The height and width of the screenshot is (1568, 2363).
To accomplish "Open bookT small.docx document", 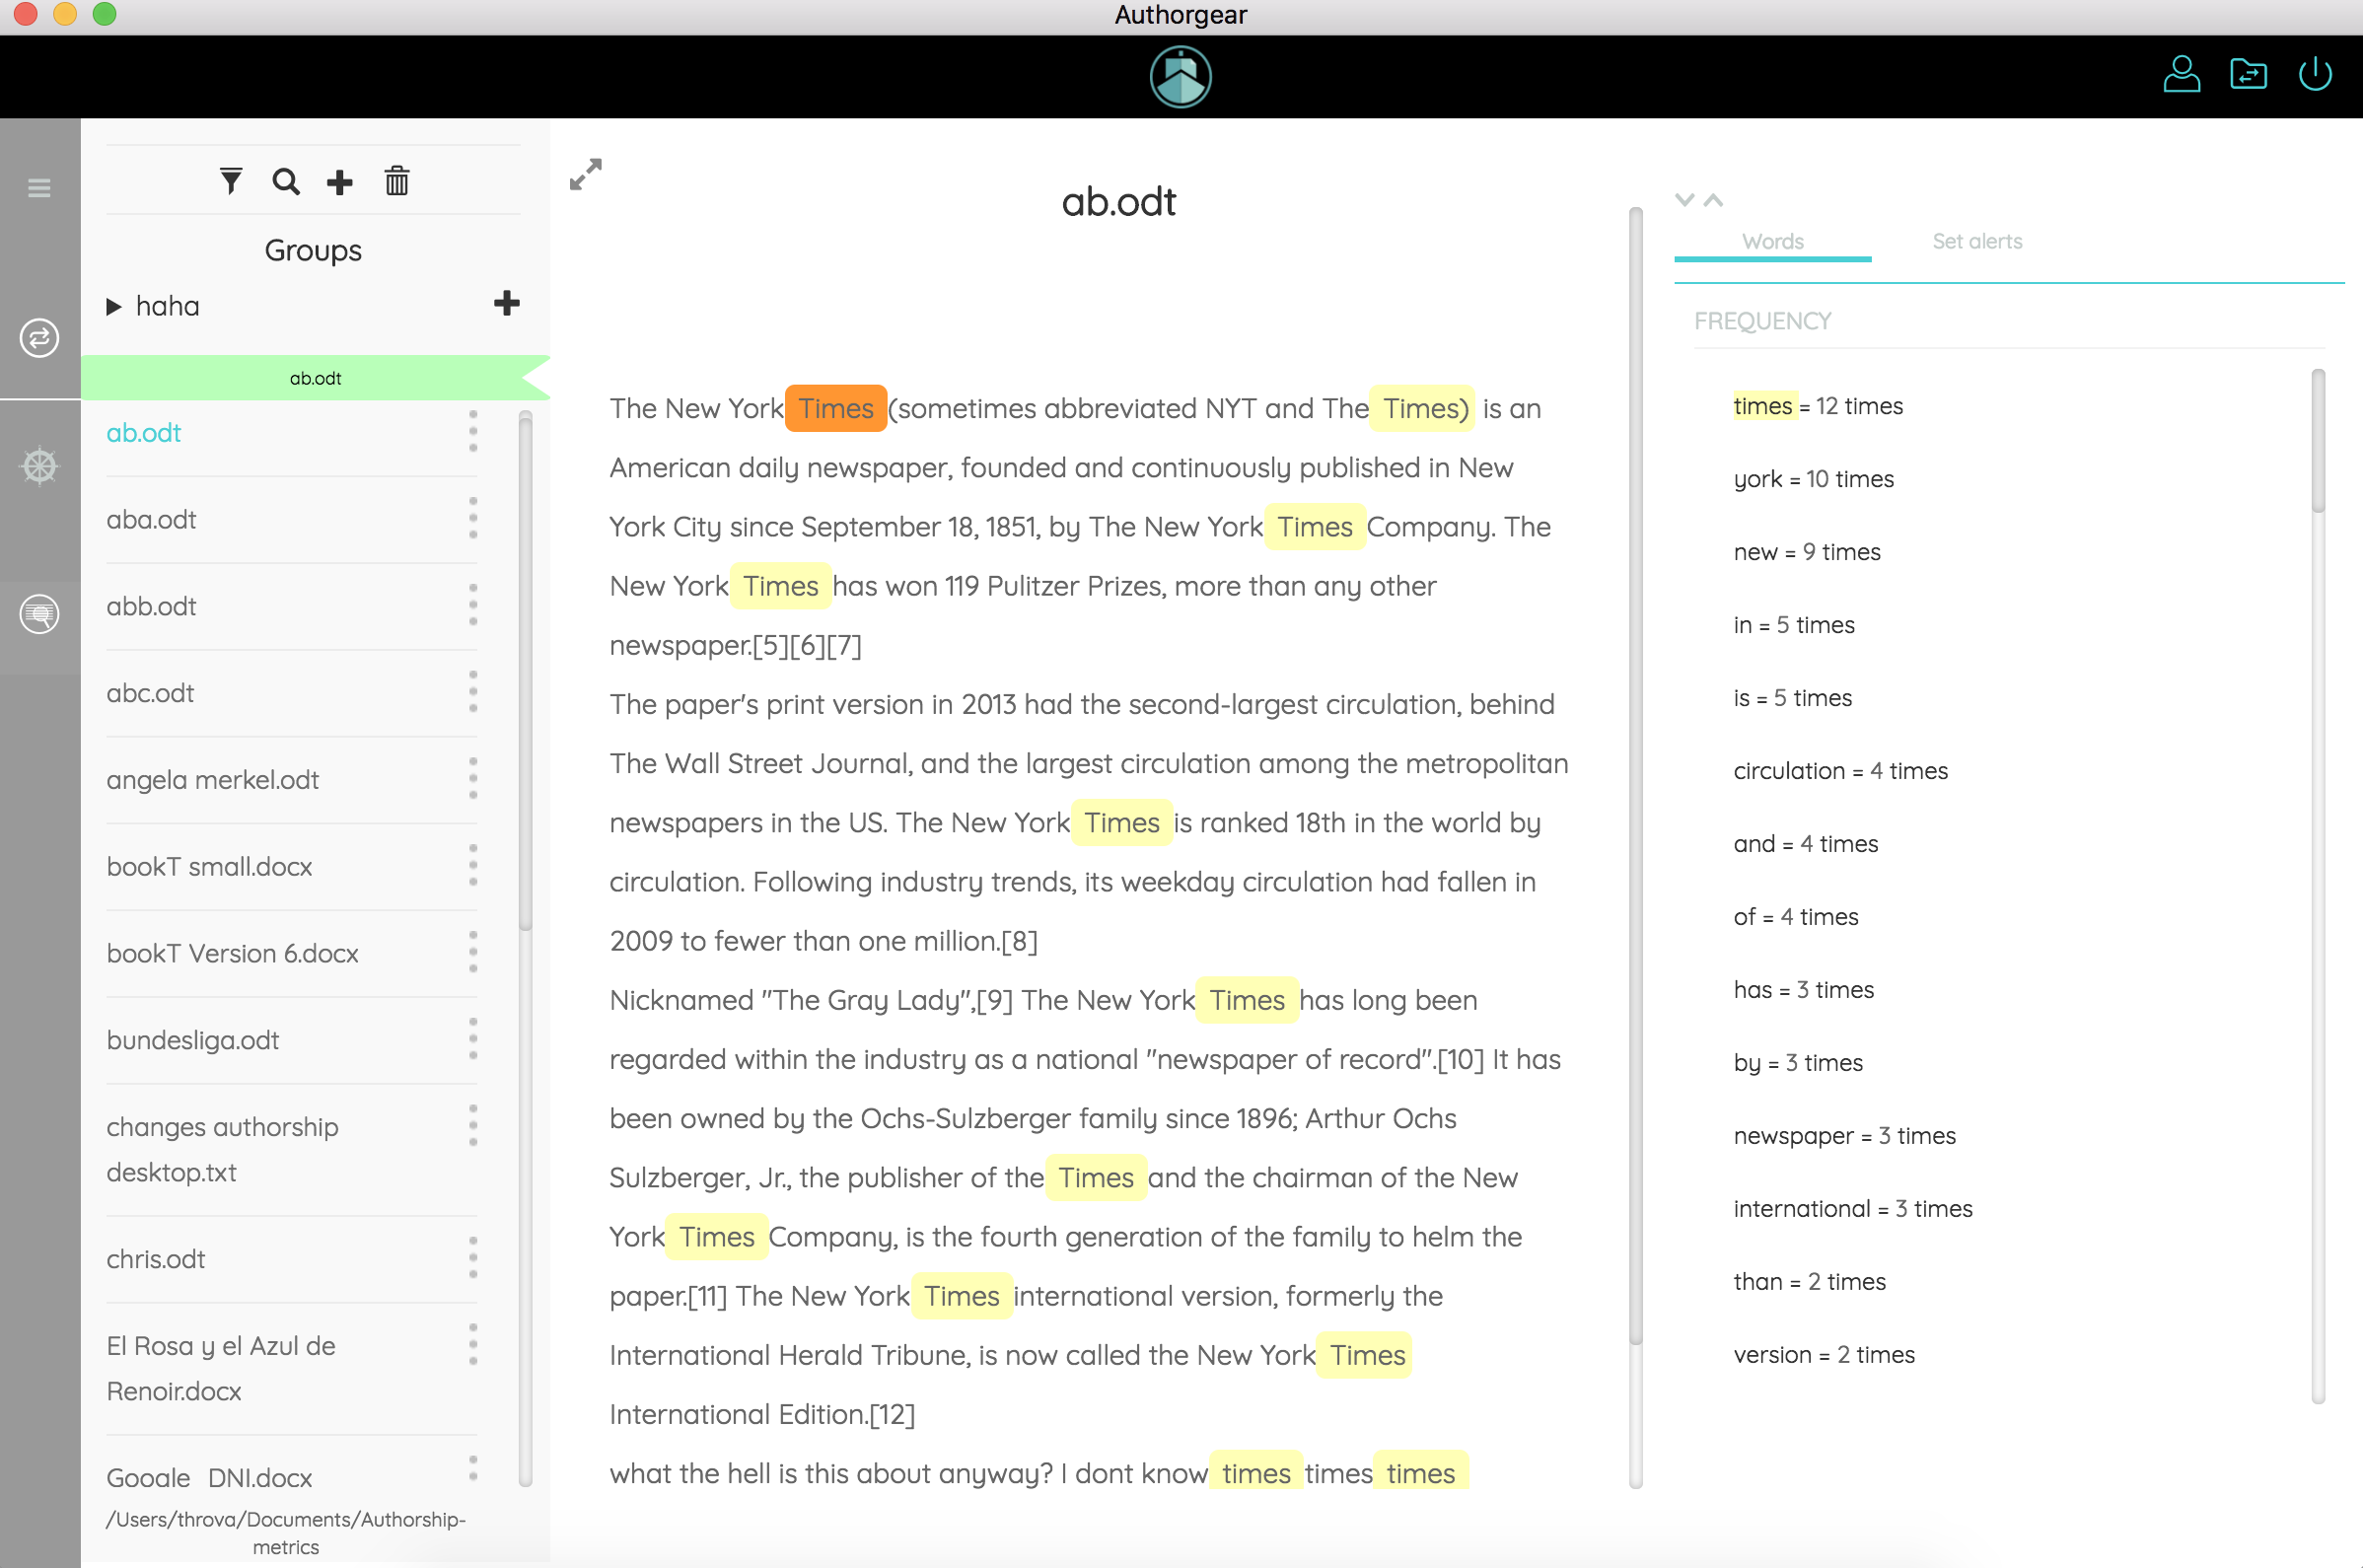I will pos(209,867).
